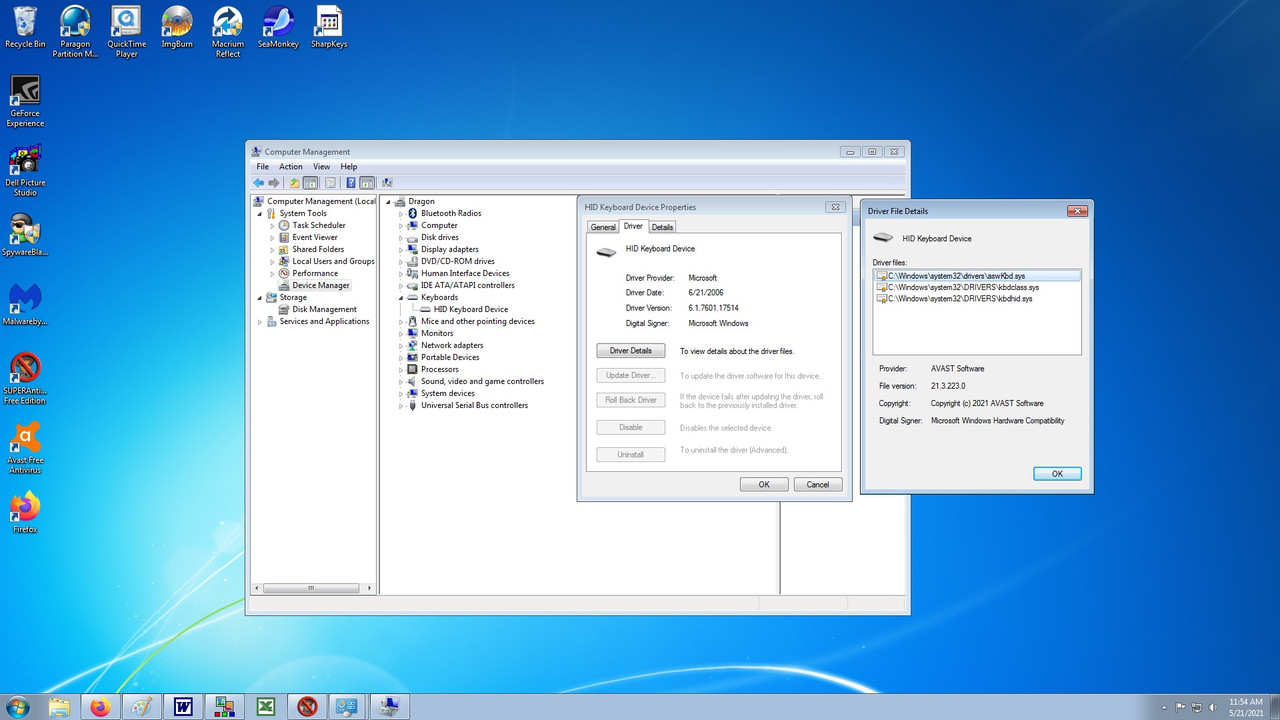
Task: Open Paragon Partition Manager desktop icon
Action: point(75,32)
